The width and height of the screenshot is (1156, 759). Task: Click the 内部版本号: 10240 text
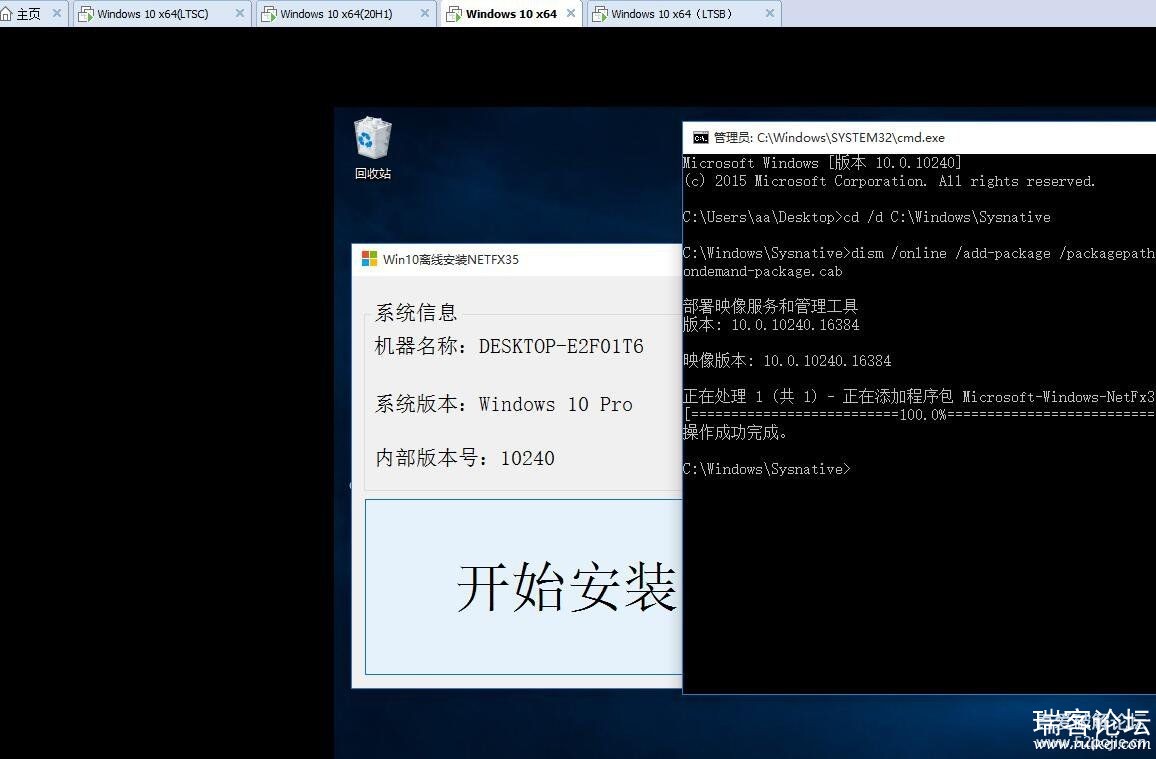(464, 458)
